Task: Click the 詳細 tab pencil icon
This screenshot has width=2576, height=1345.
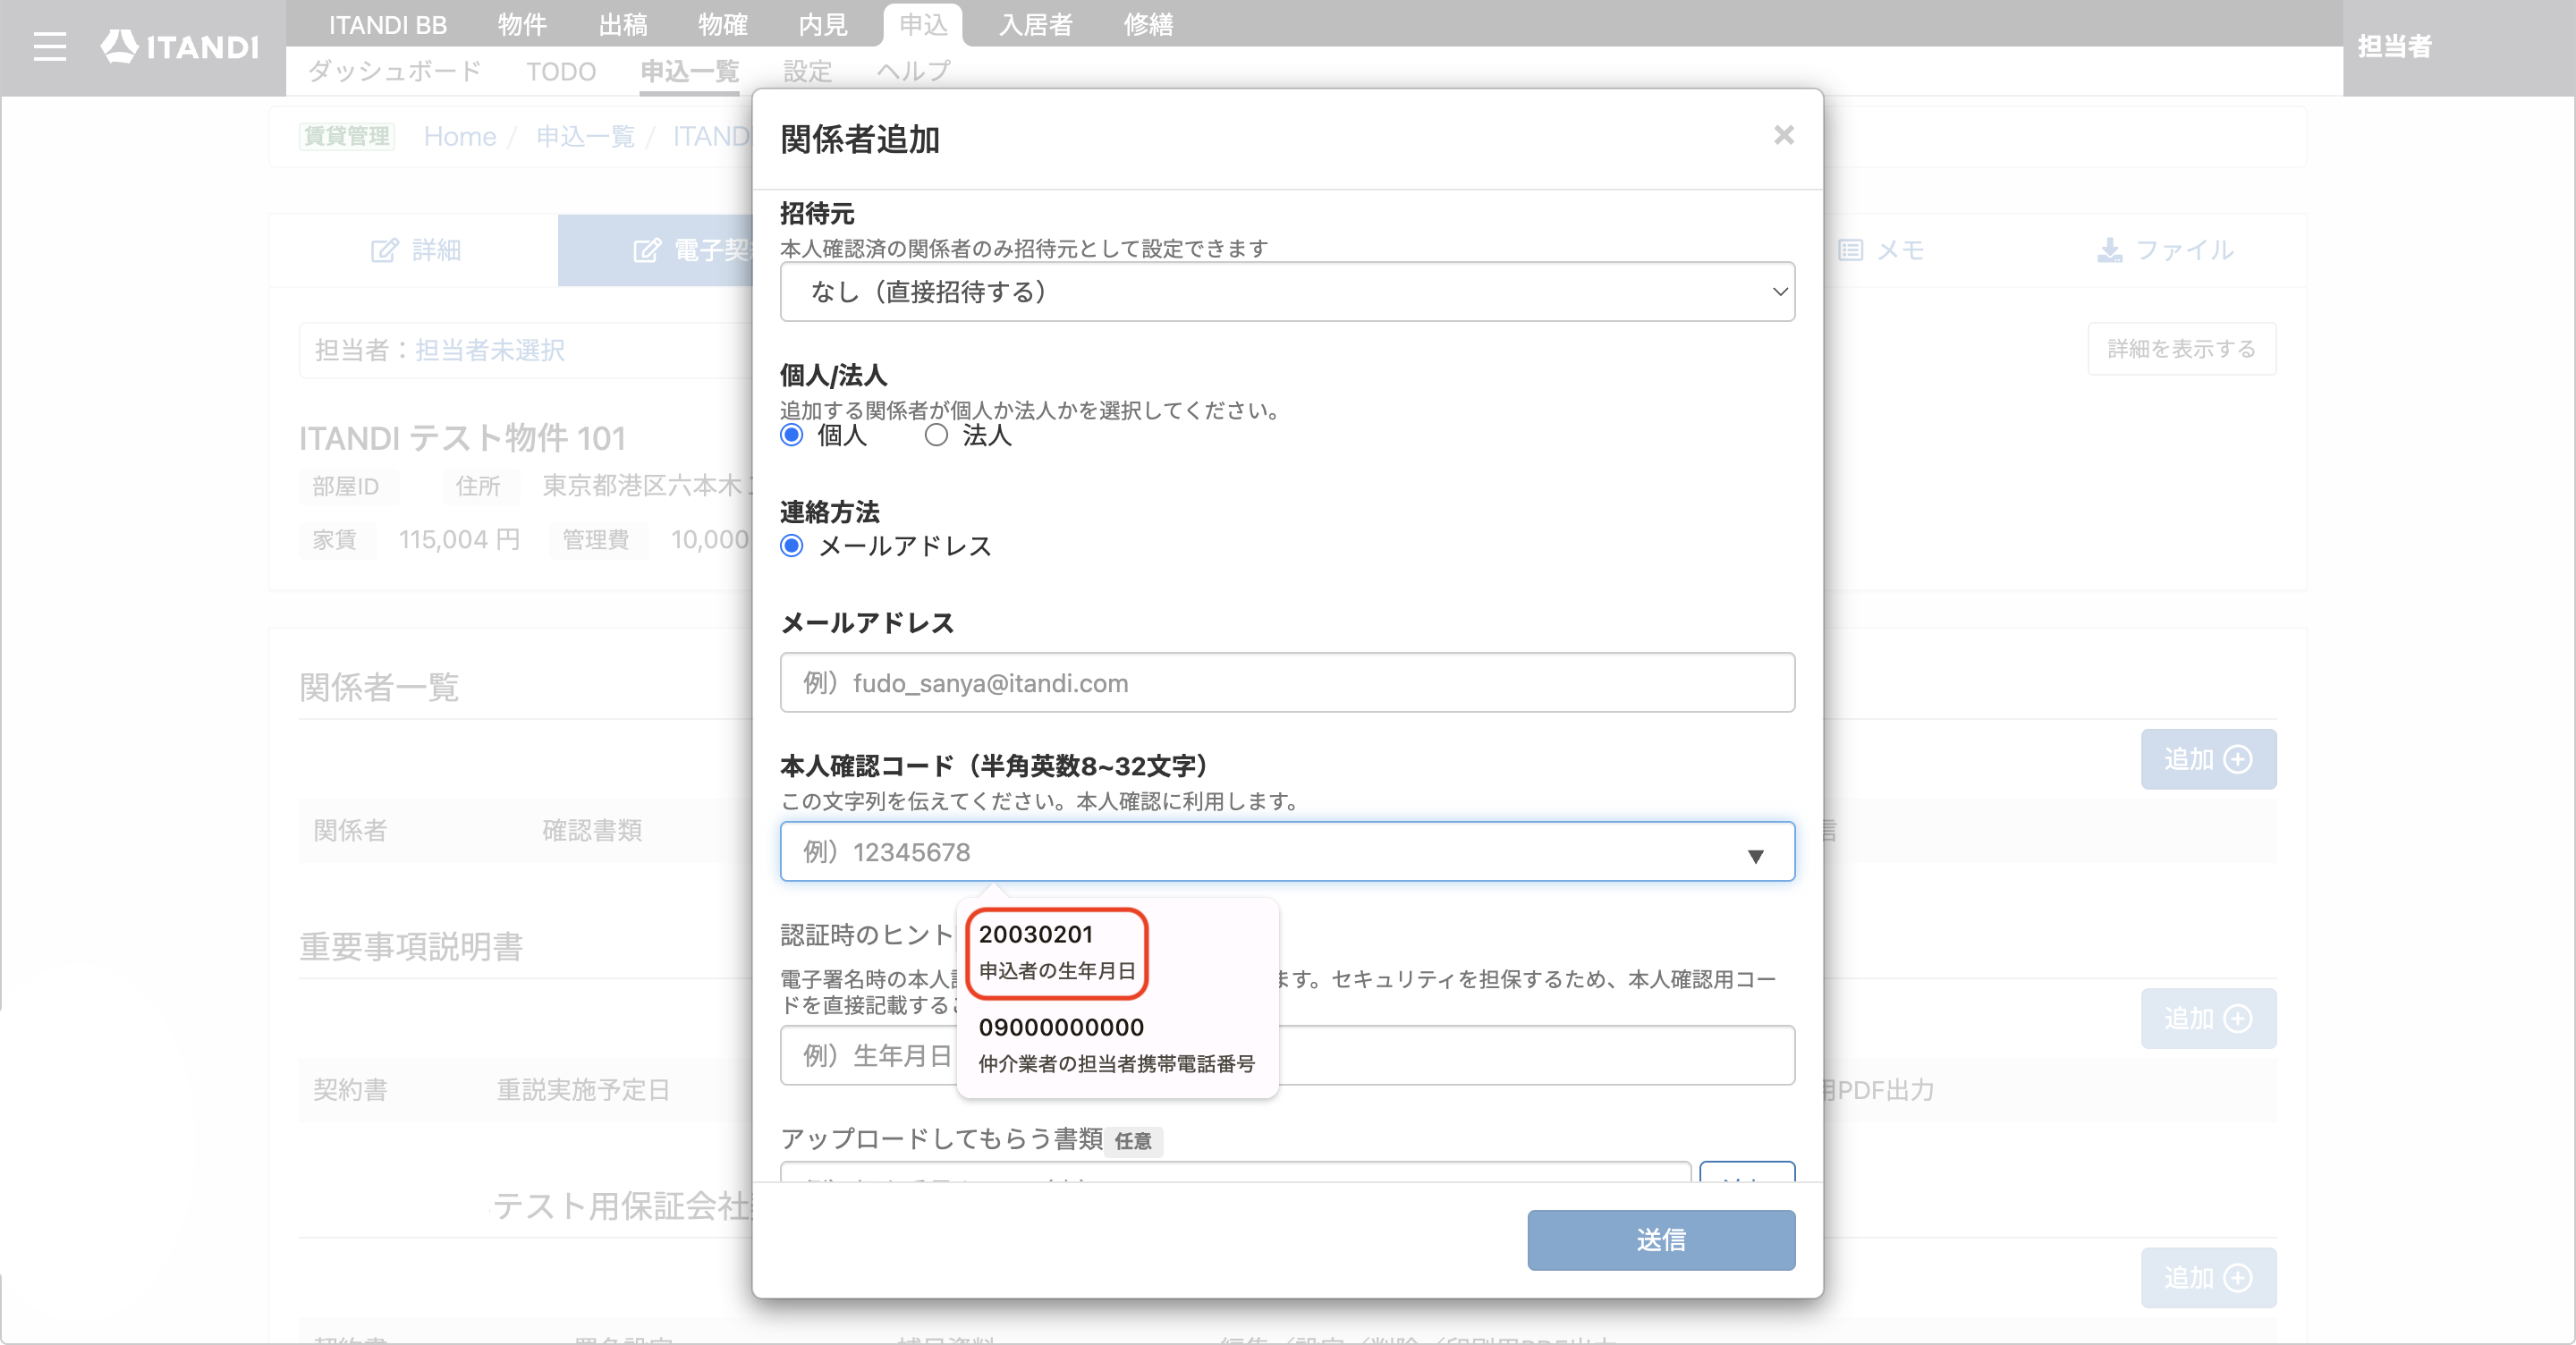Action: pos(385,250)
